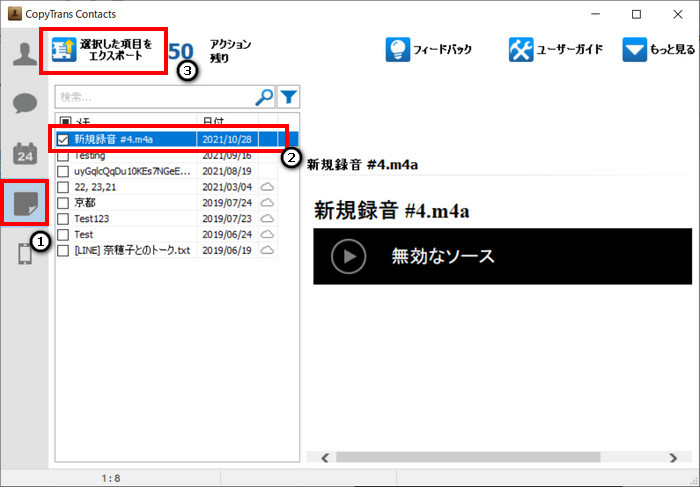Open the filter funnel button

(x=288, y=97)
